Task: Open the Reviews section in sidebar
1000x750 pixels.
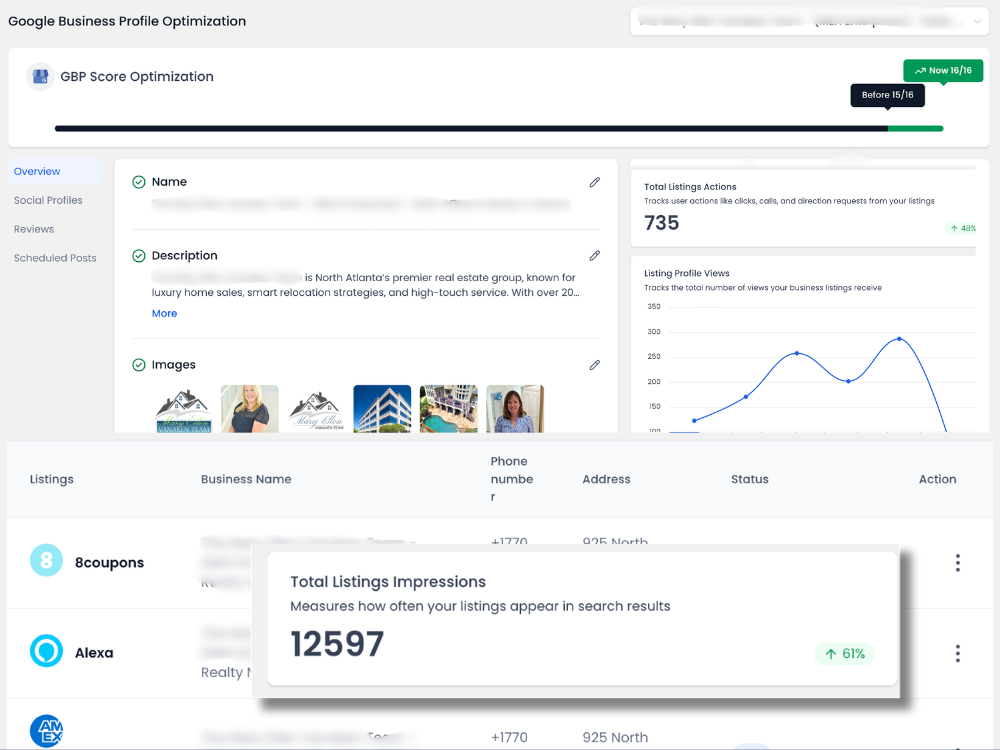Action: (35, 229)
